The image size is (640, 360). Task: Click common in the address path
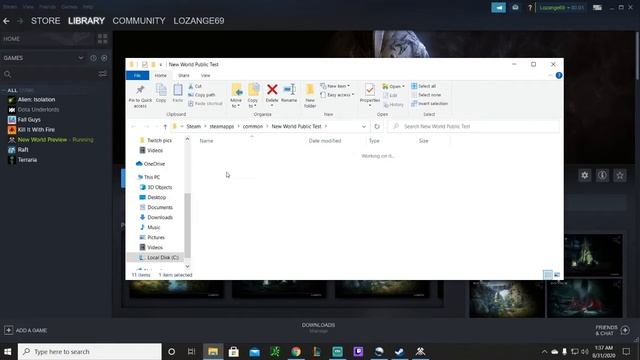coord(253,127)
